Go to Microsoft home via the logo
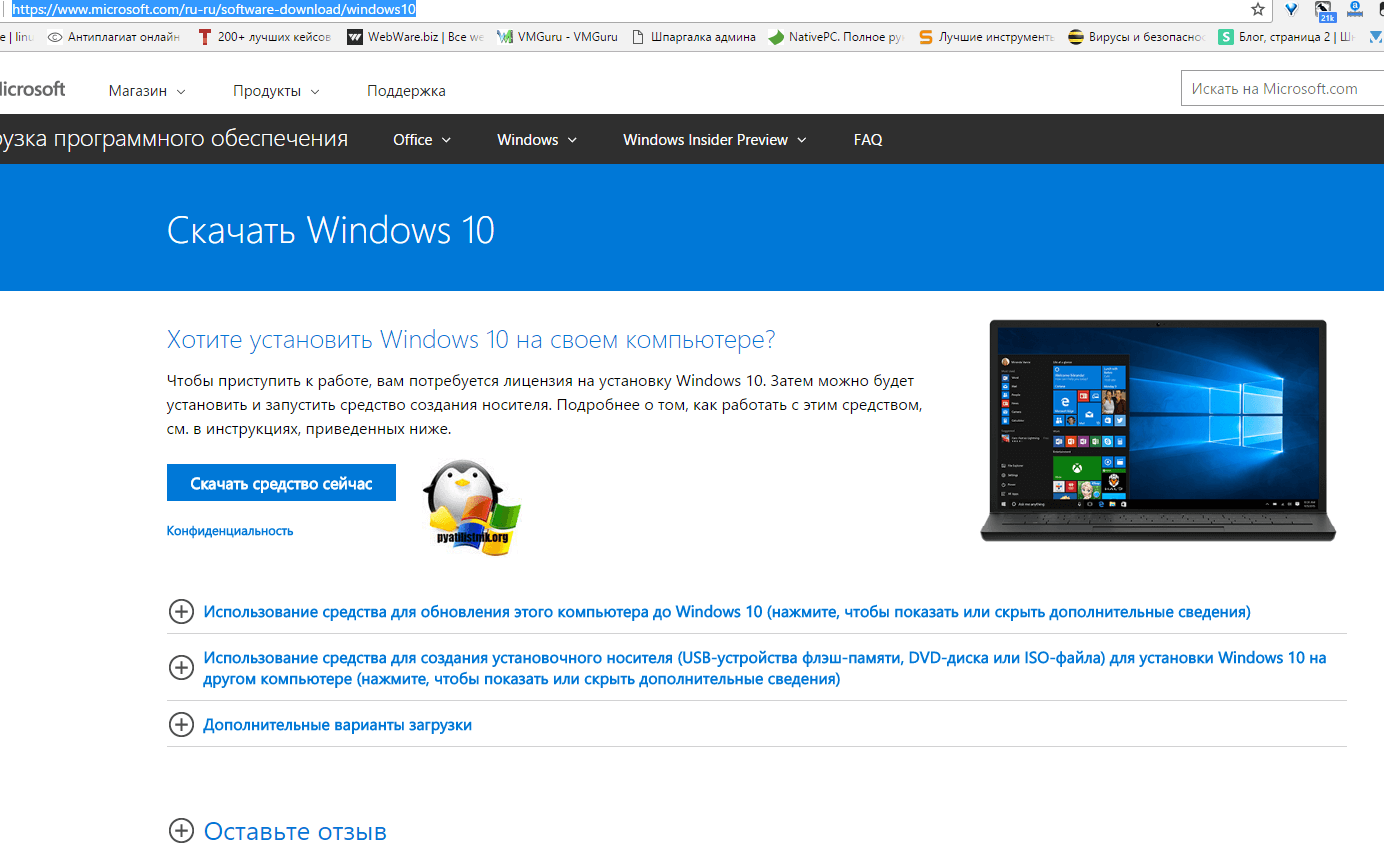The image size is (1384, 868). 32,89
